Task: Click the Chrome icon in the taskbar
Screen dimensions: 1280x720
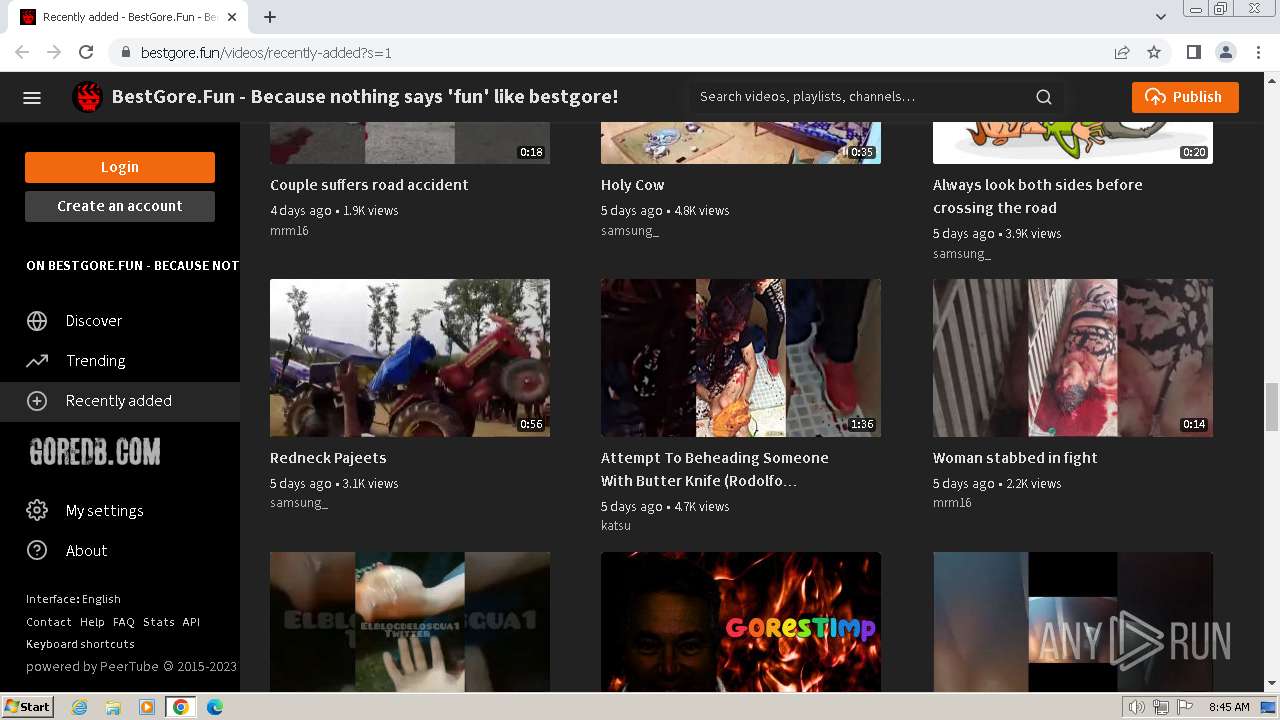Action: point(181,707)
